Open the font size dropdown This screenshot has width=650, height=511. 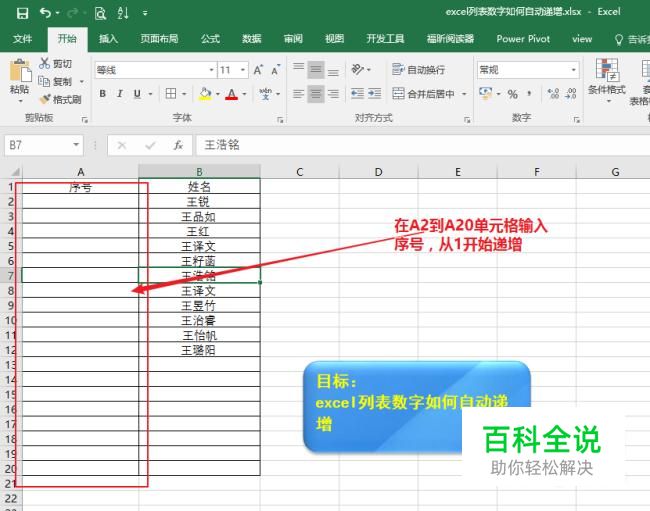pos(243,70)
